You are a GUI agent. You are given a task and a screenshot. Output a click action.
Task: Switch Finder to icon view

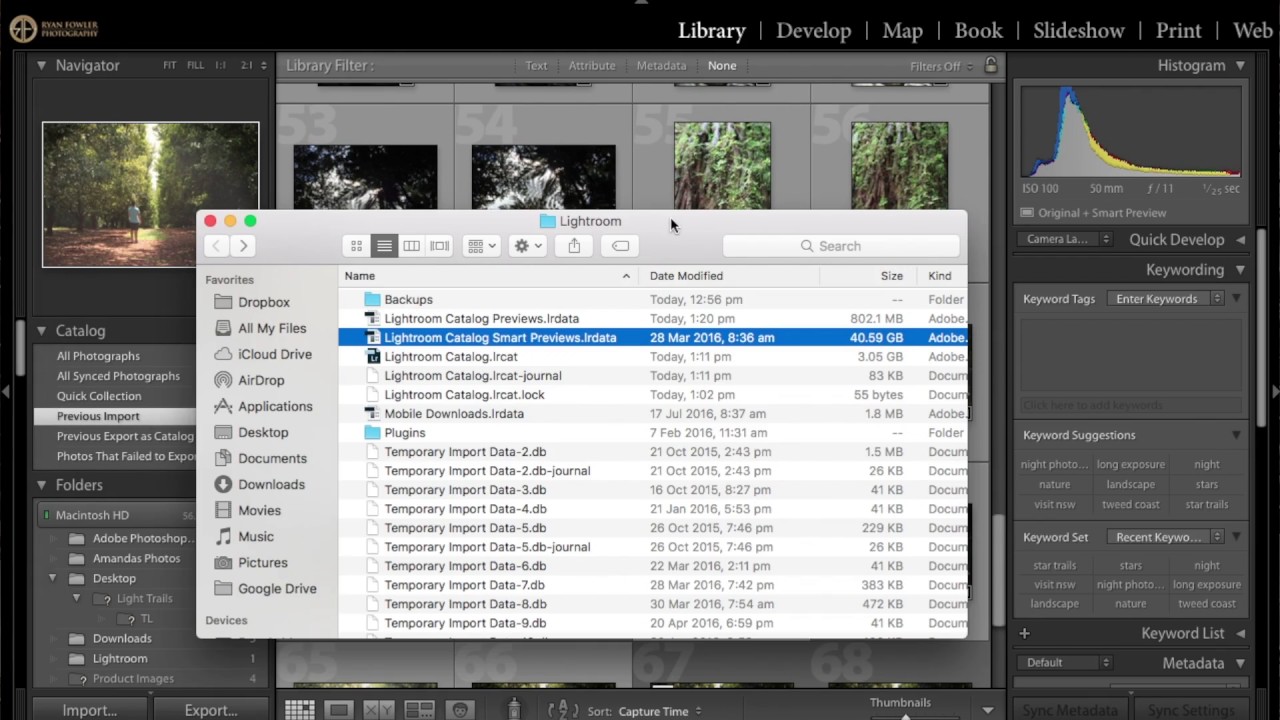click(x=356, y=246)
